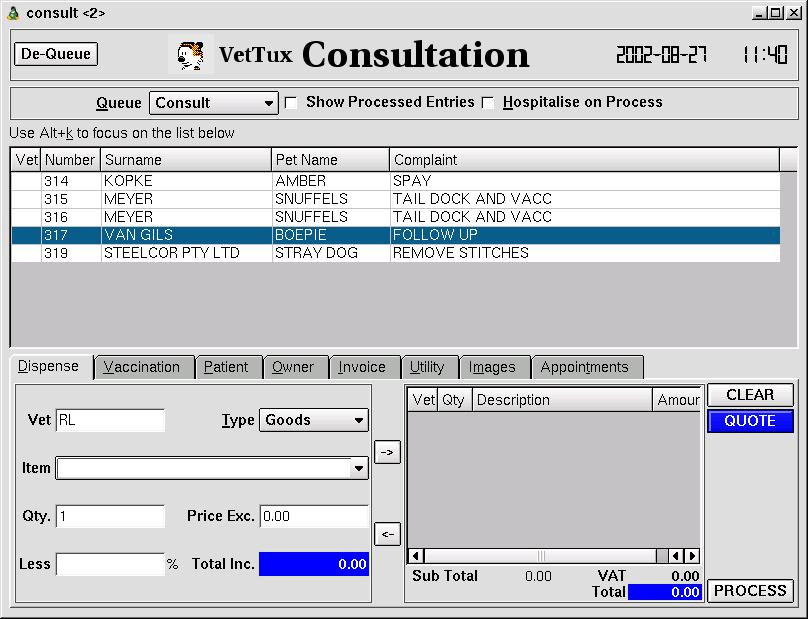Click the blue QUOTE button

(x=750, y=421)
